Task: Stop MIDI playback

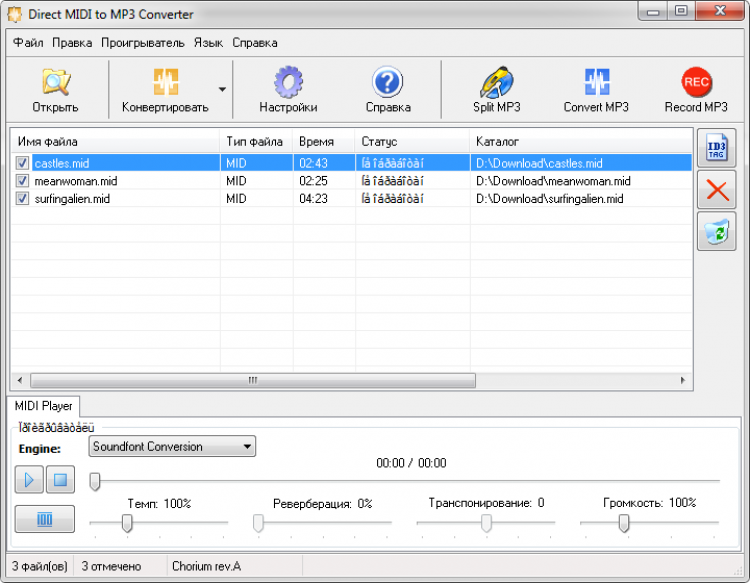Action: pyautogui.click(x=60, y=479)
